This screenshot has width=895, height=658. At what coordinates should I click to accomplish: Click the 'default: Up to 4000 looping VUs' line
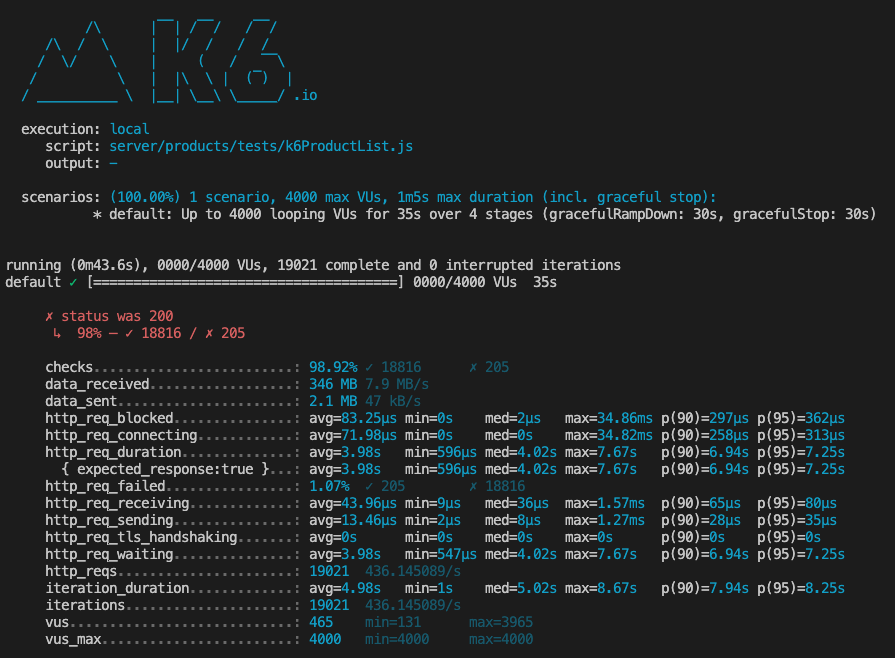pos(484,214)
